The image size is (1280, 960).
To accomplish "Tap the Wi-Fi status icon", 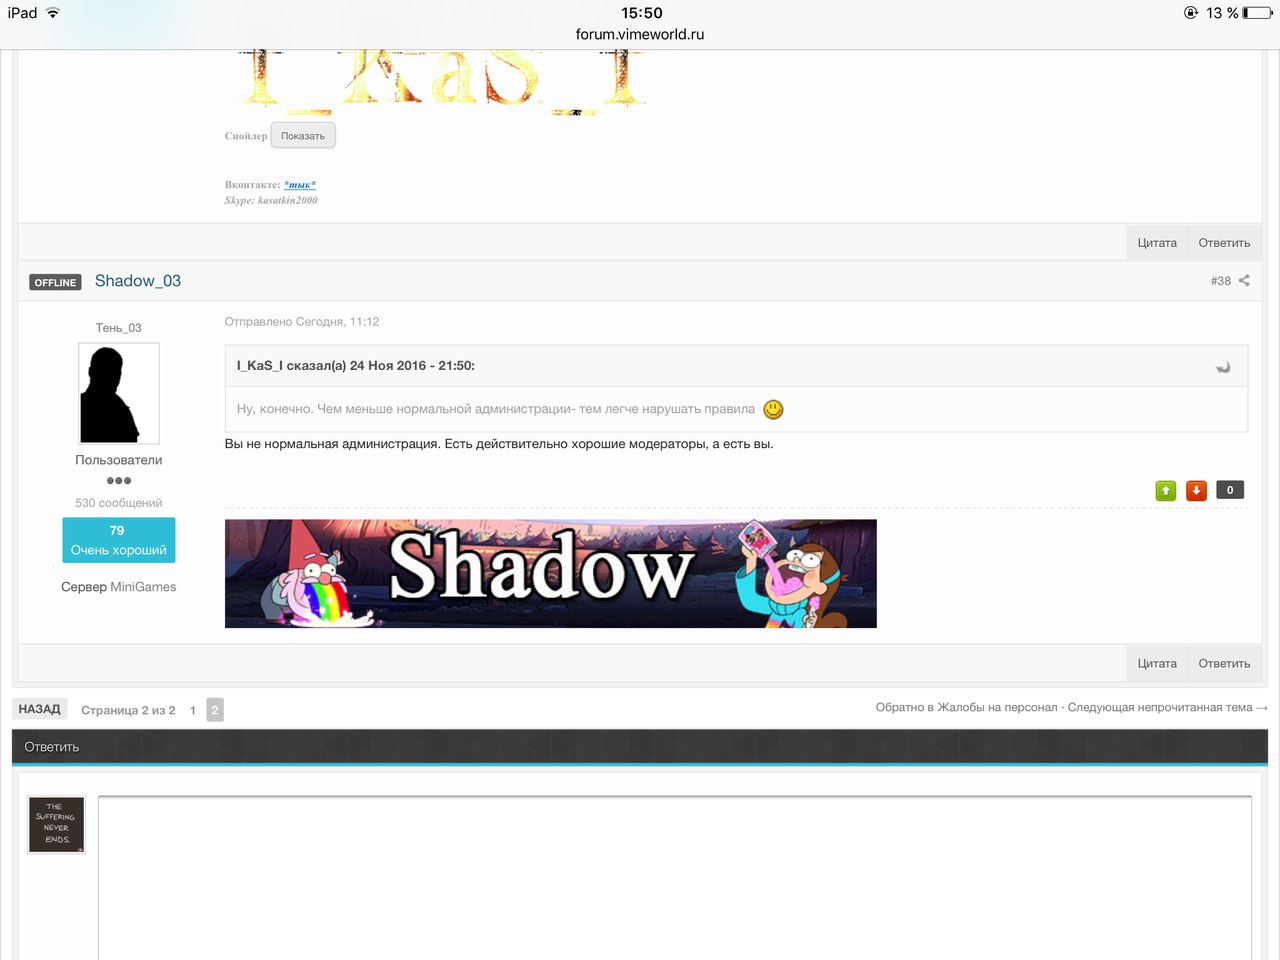I will point(53,13).
